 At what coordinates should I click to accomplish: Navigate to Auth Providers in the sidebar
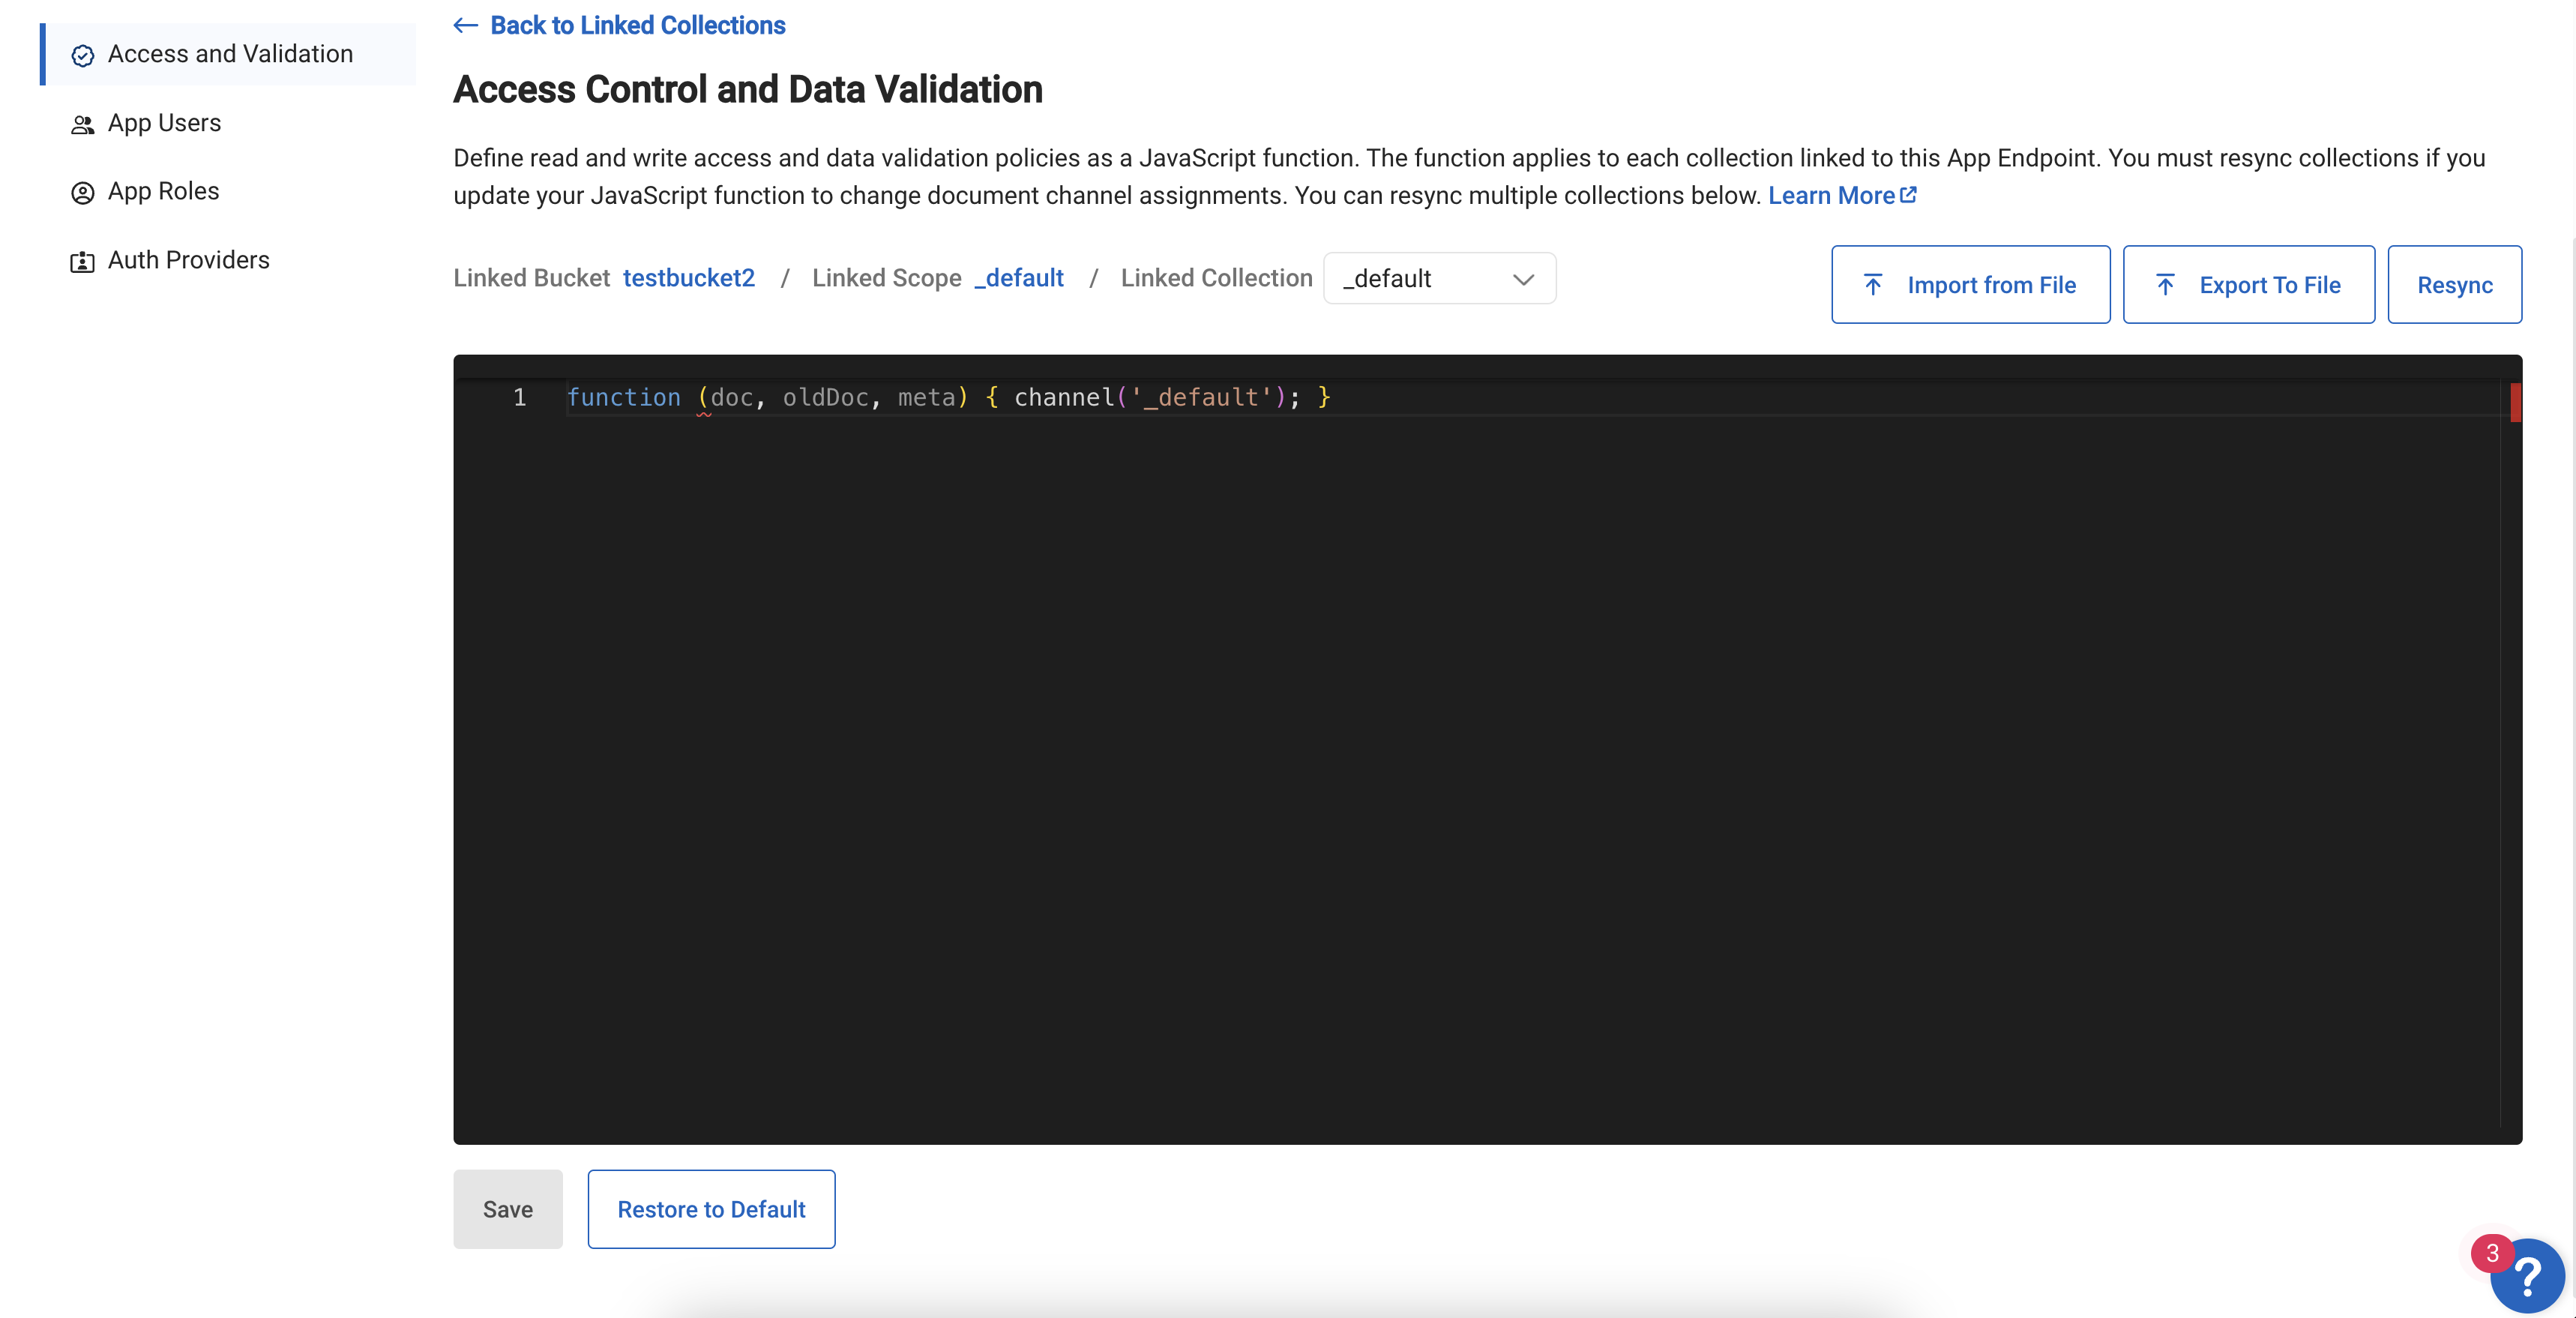click(x=189, y=260)
